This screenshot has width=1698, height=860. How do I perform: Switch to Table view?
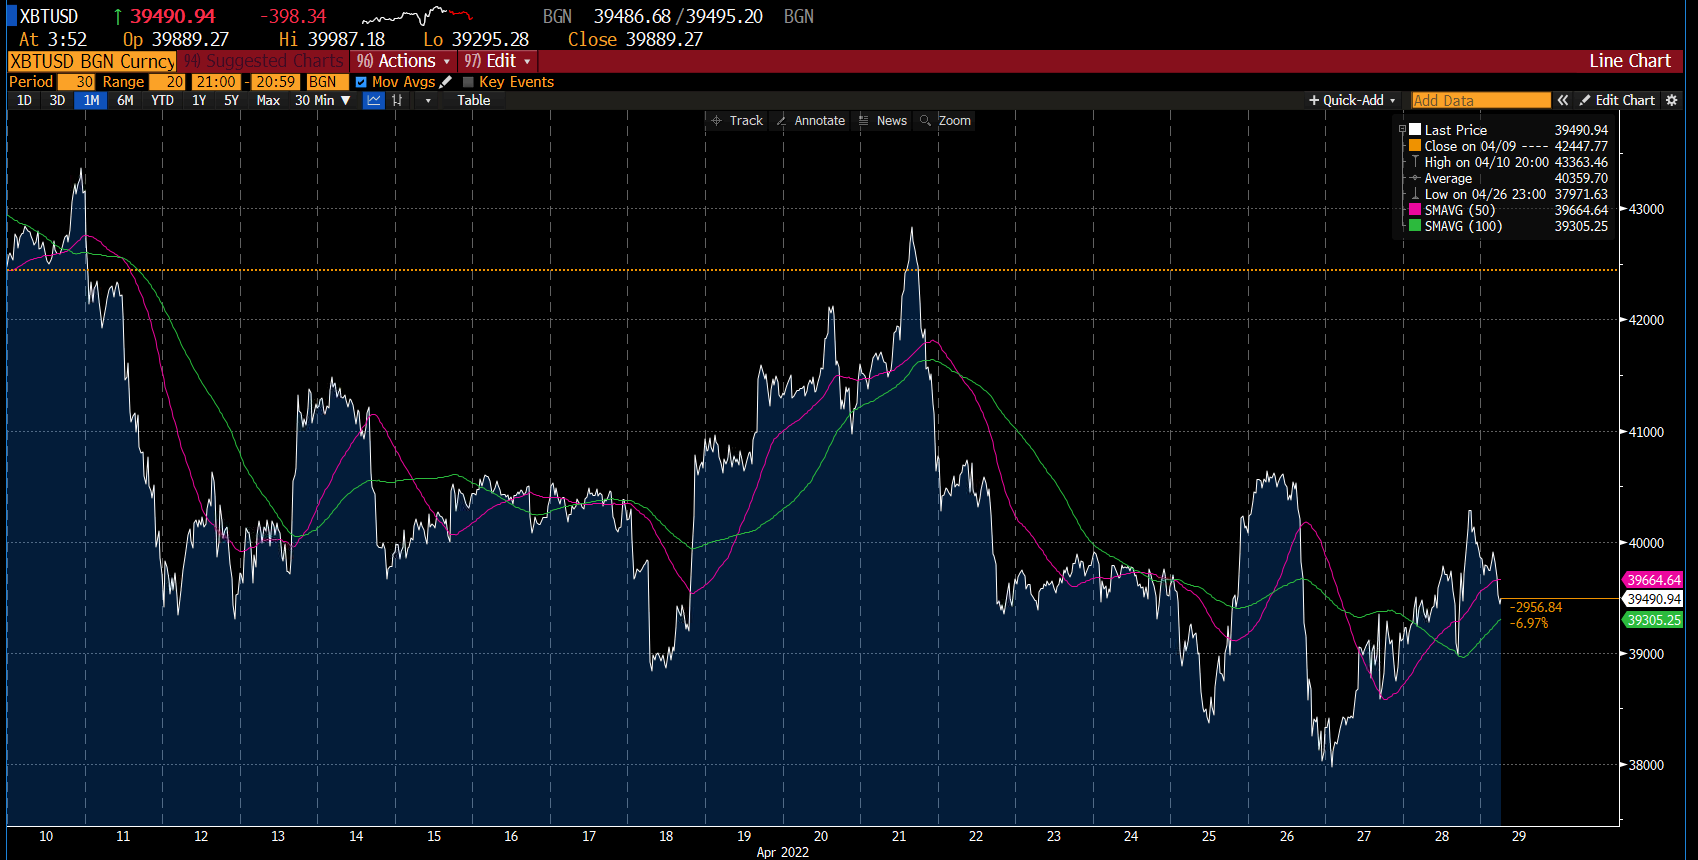pos(473,100)
